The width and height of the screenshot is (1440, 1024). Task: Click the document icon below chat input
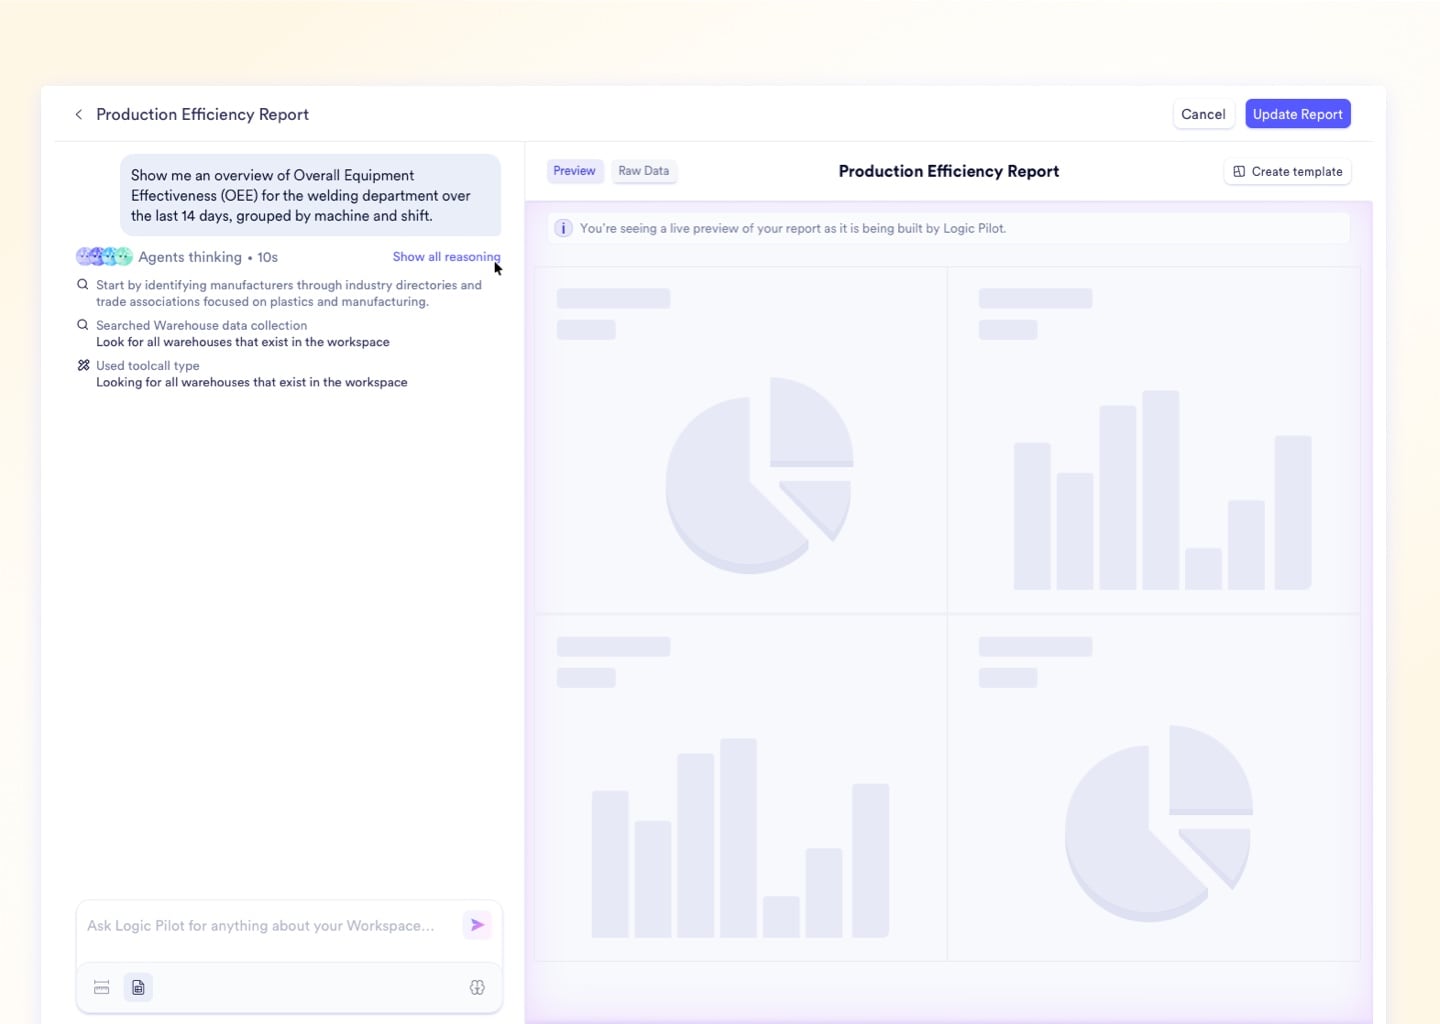coord(138,987)
